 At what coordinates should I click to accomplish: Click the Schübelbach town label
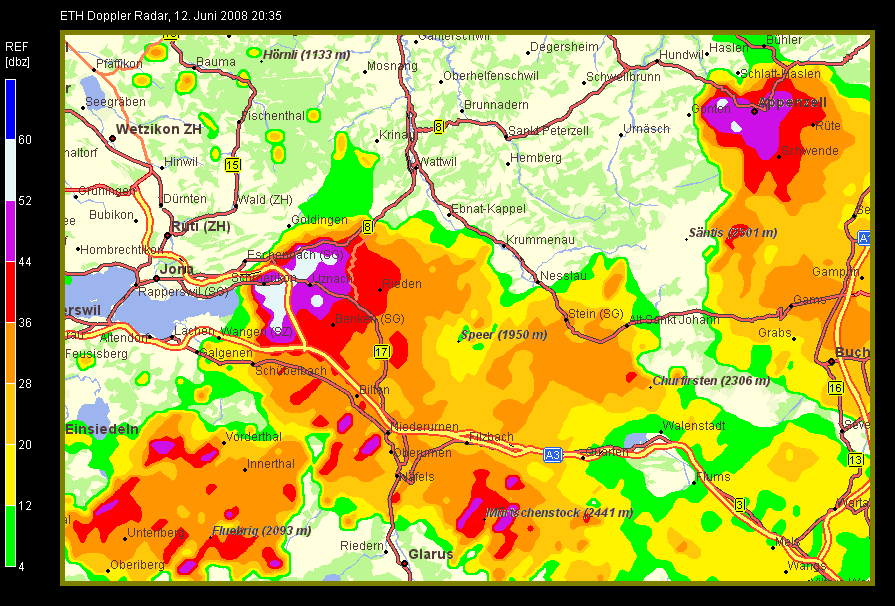291,370
